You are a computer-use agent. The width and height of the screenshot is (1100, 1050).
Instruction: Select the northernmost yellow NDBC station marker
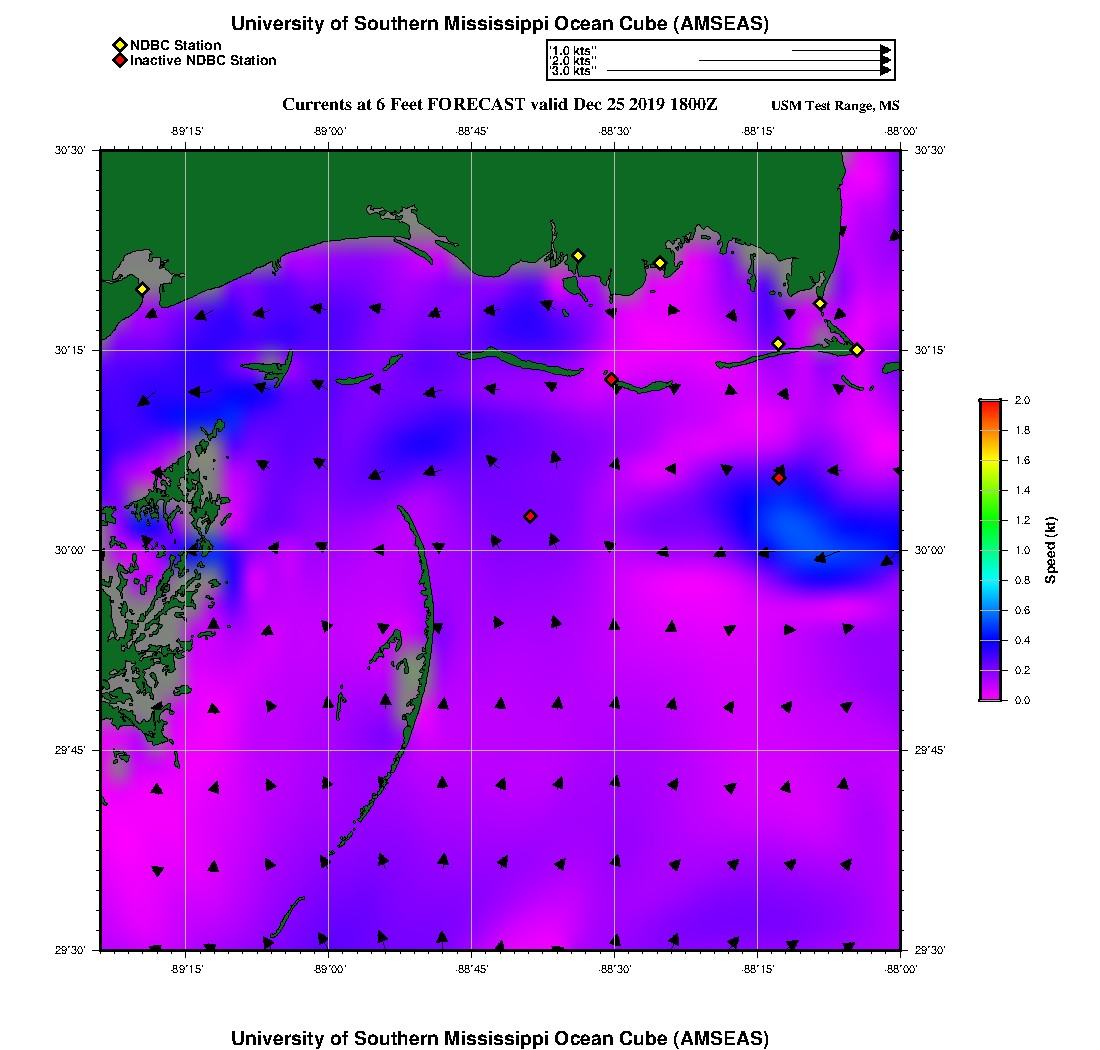click(x=578, y=256)
